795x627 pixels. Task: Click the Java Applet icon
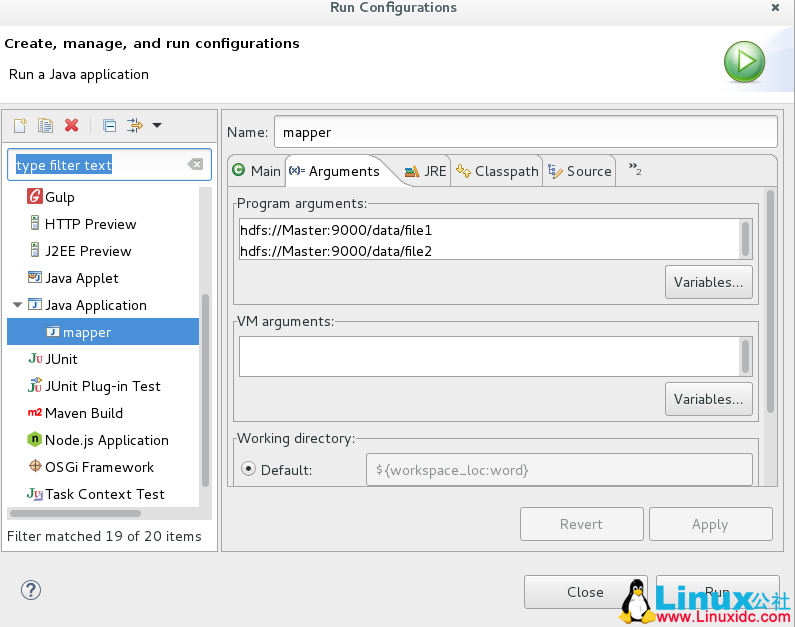34,277
